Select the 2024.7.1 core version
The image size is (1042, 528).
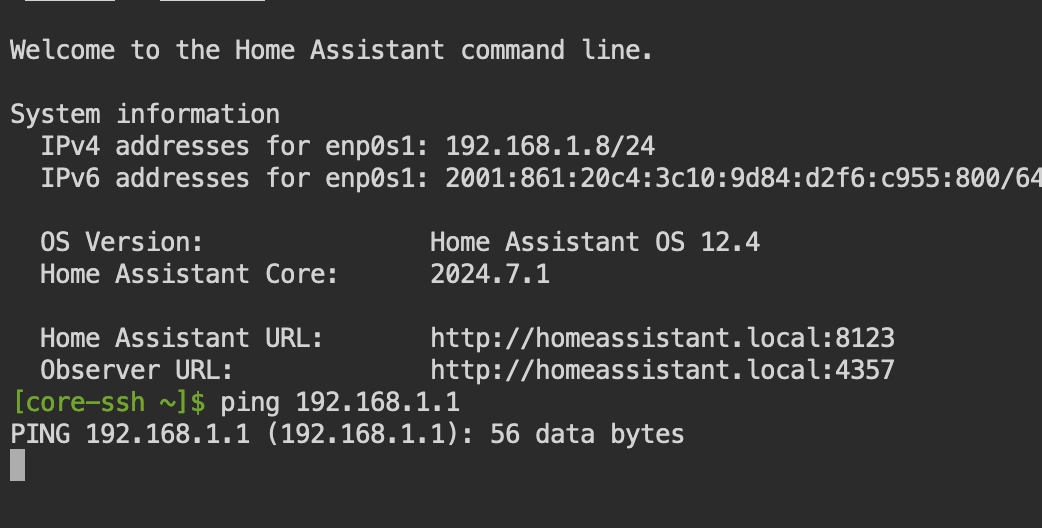(490, 274)
